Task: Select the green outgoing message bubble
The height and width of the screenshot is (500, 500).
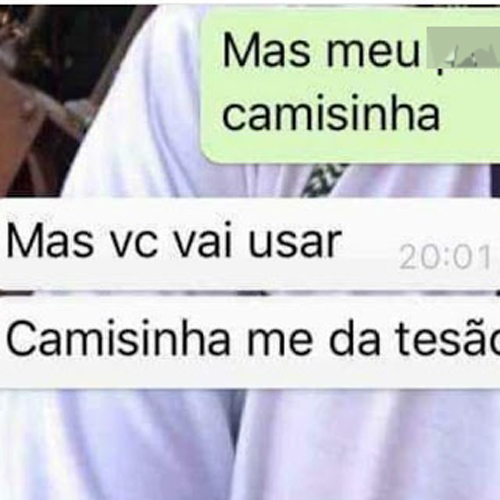Action: click(x=350, y=85)
